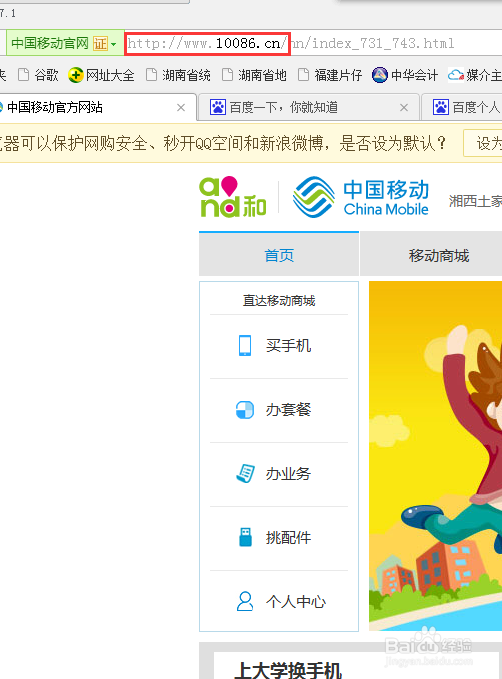This screenshot has height=679, width=502.
Task: Click the green 'and 和' brand logo
Action: (233, 197)
